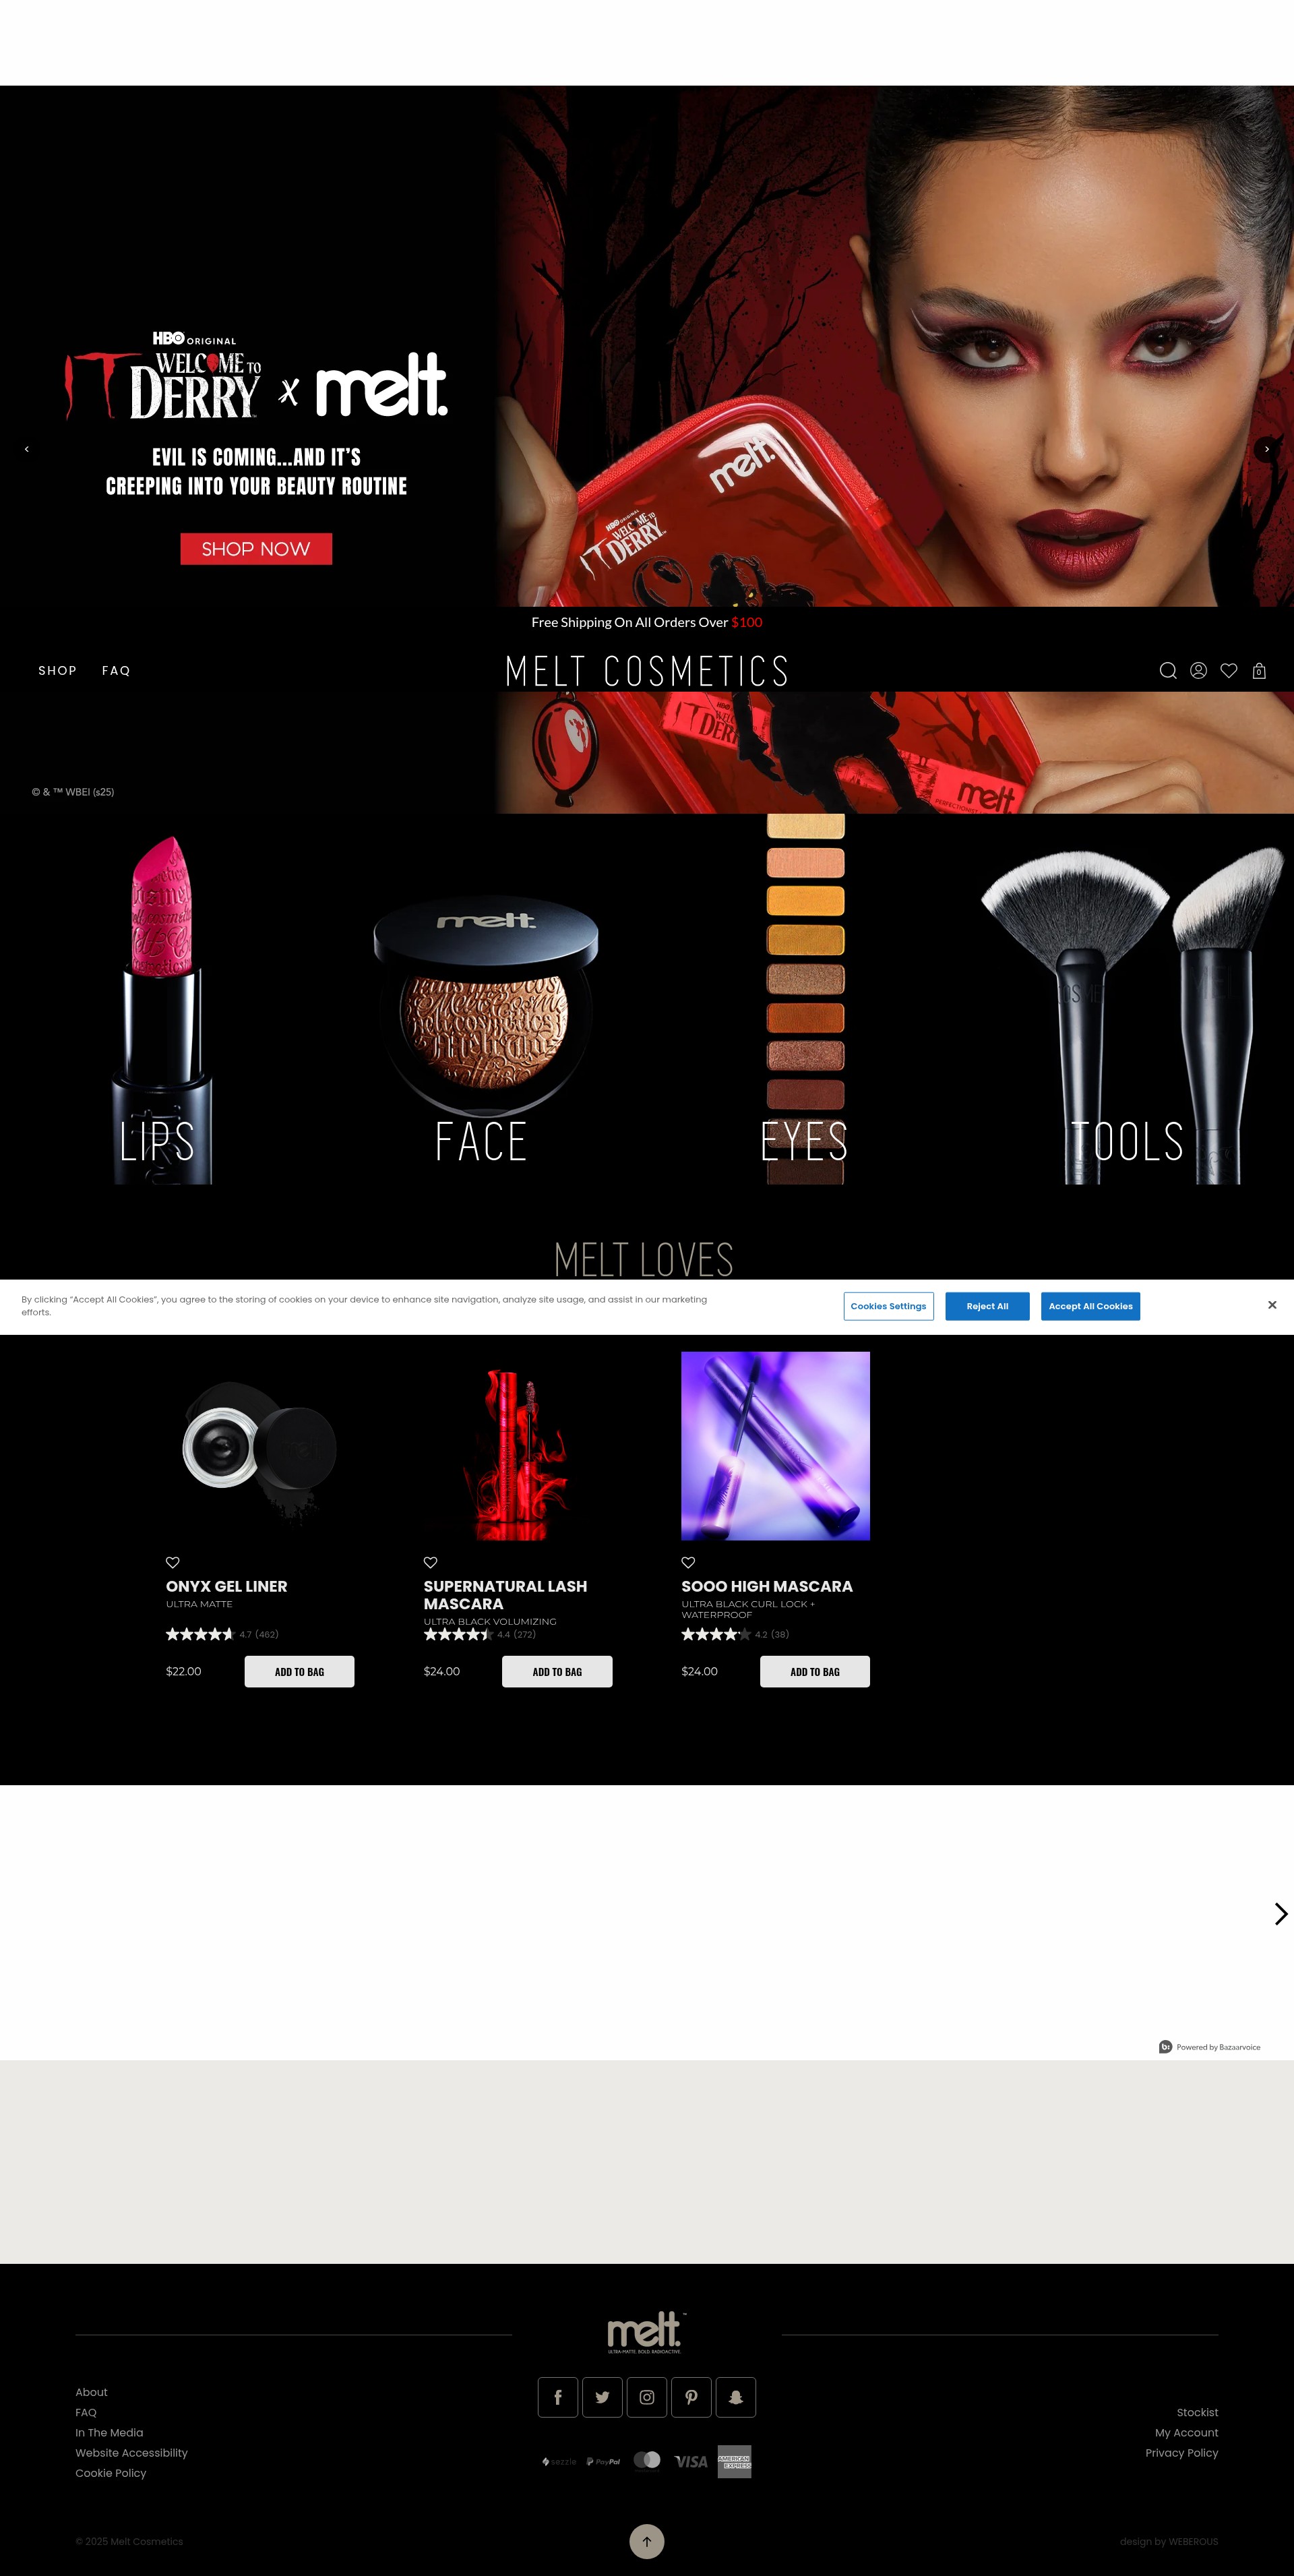Click the design by WEBEROUS link
The width and height of the screenshot is (1294, 2576).
click(1169, 2541)
